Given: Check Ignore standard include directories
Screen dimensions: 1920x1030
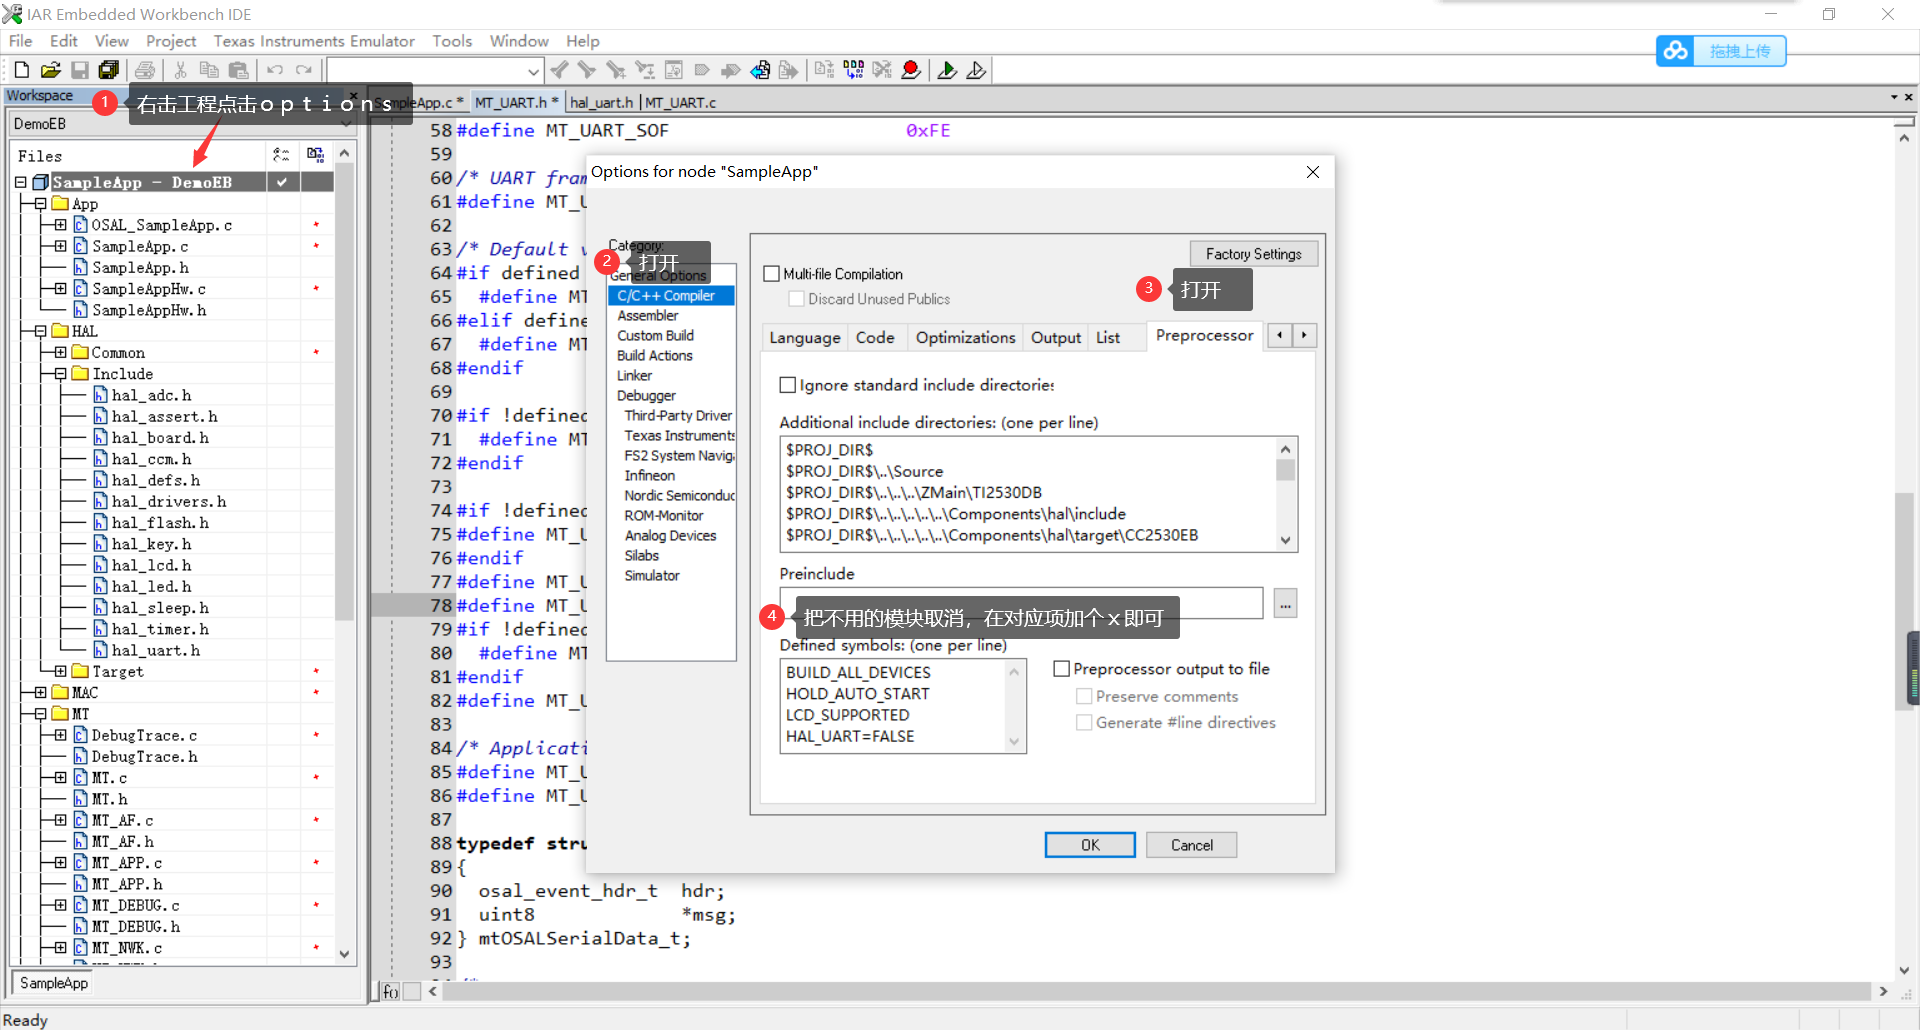Looking at the screenshot, I should pyautogui.click(x=788, y=385).
